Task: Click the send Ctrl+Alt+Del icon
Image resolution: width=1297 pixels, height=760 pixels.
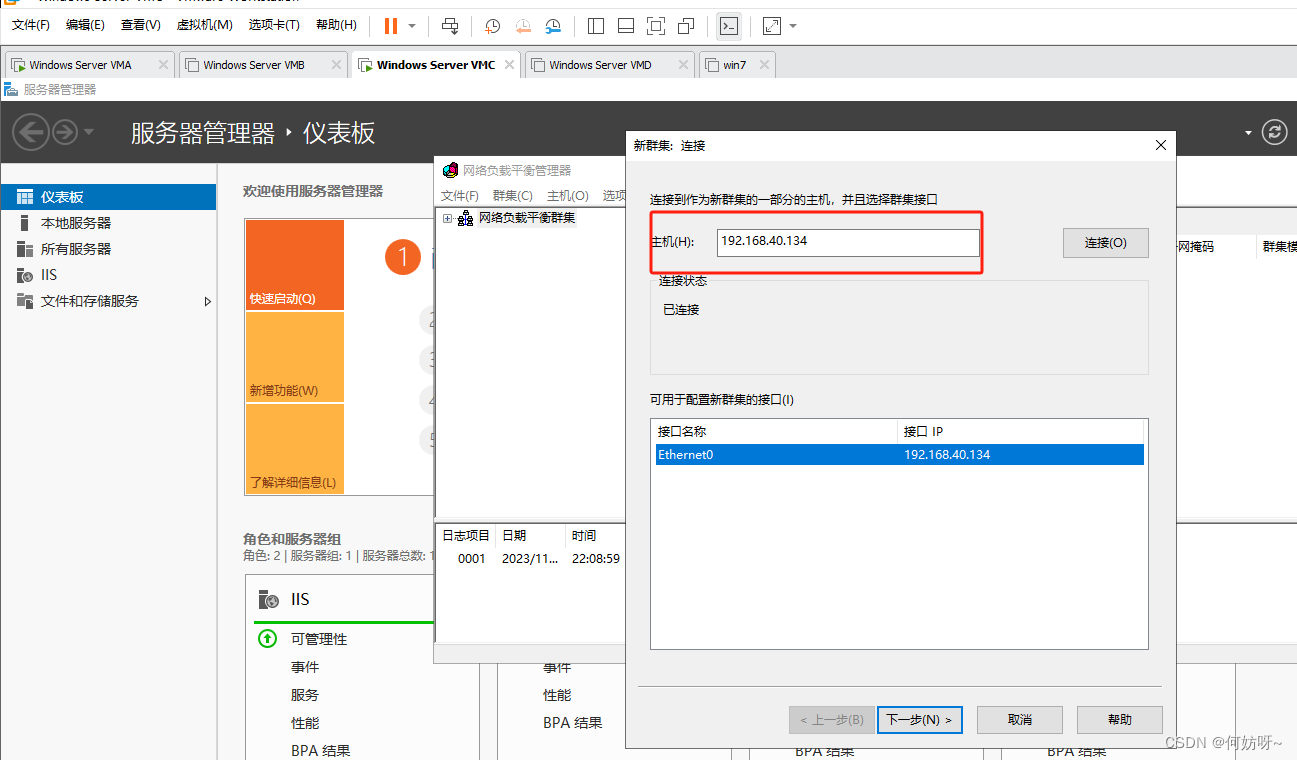Action: 450,25
